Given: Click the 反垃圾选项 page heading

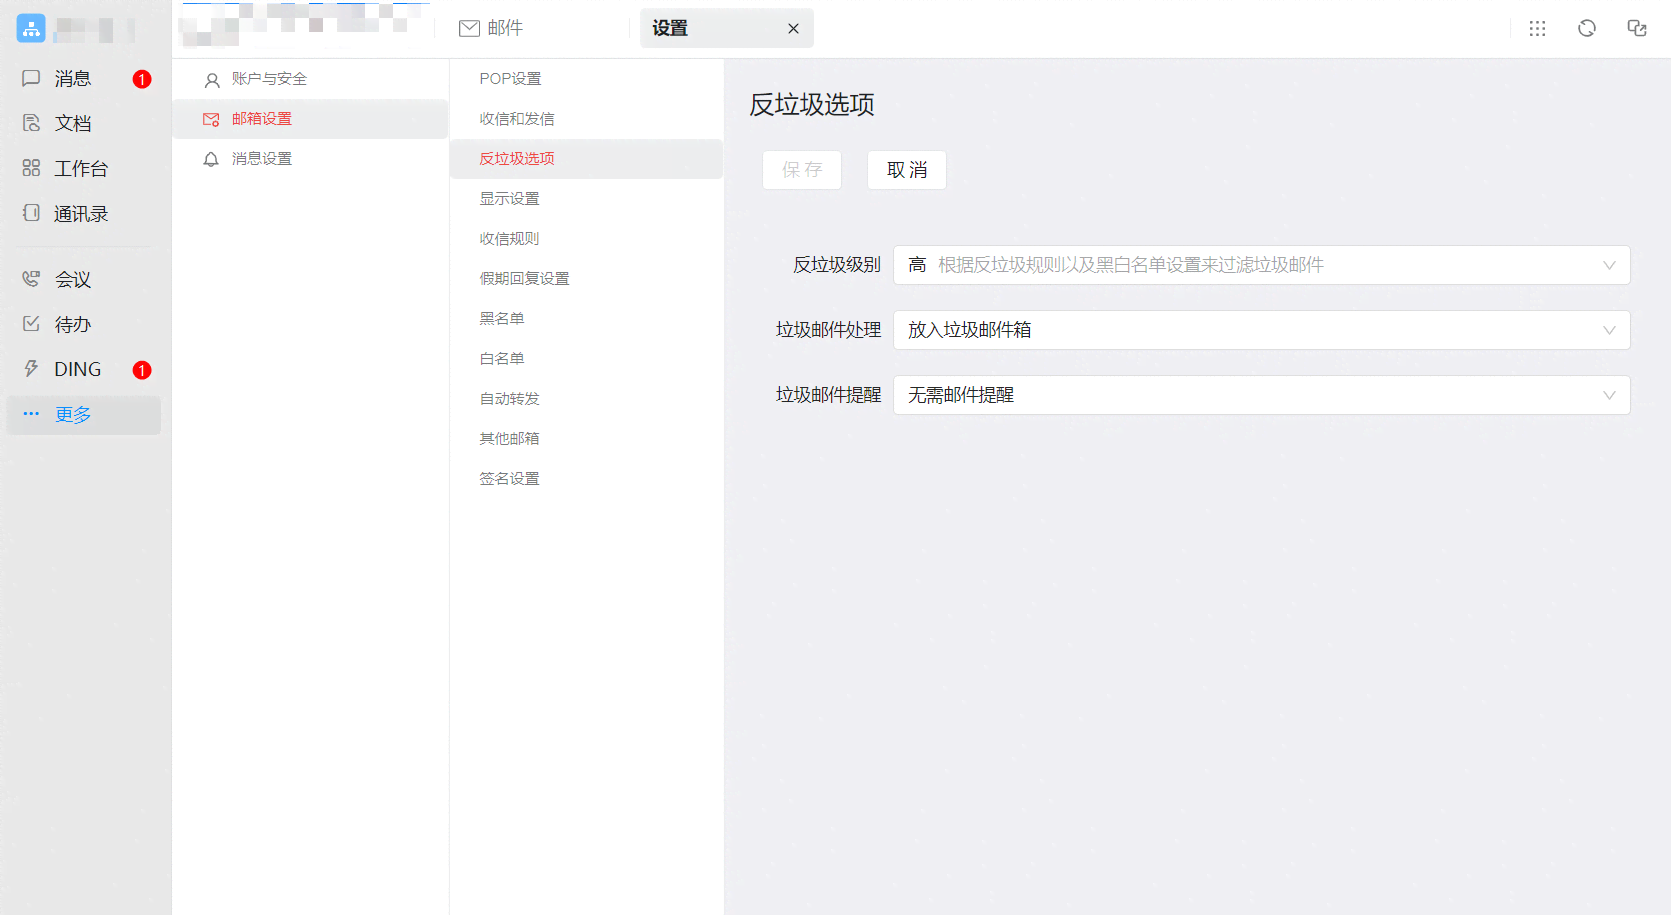Looking at the screenshot, I should [x=812, y=105].
